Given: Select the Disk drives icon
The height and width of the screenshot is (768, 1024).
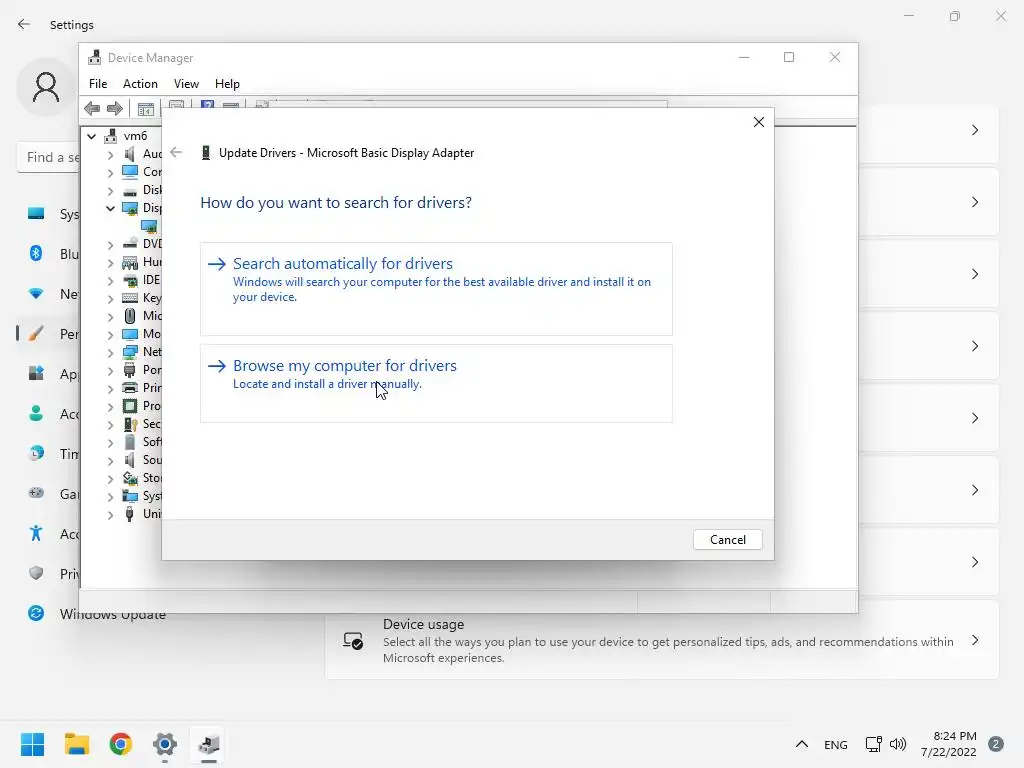Looking at the screenshot, I should (130, 190).
